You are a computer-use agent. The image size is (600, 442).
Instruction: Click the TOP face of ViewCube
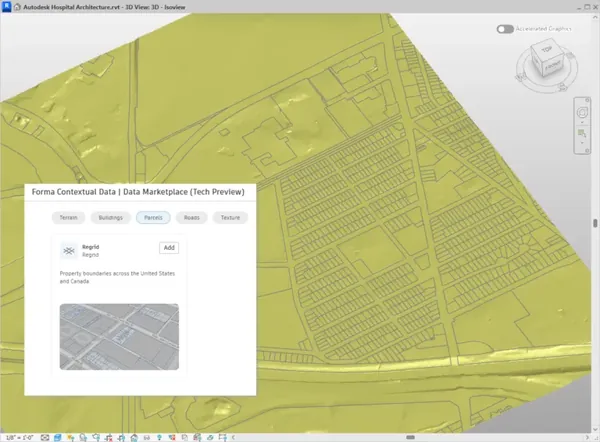coord(546,49)
